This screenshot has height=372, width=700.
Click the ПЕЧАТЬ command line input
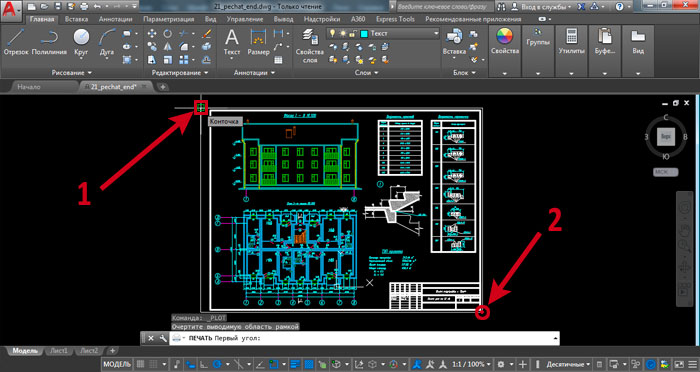364,338
